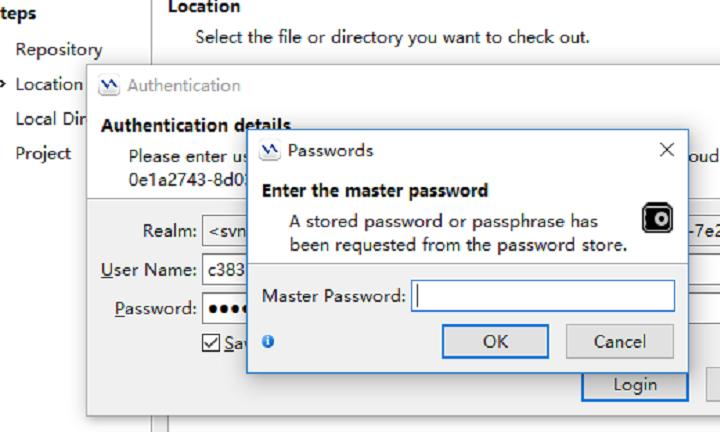Select the Project step
The image size is (720, 432).
(x=43, y=153)
